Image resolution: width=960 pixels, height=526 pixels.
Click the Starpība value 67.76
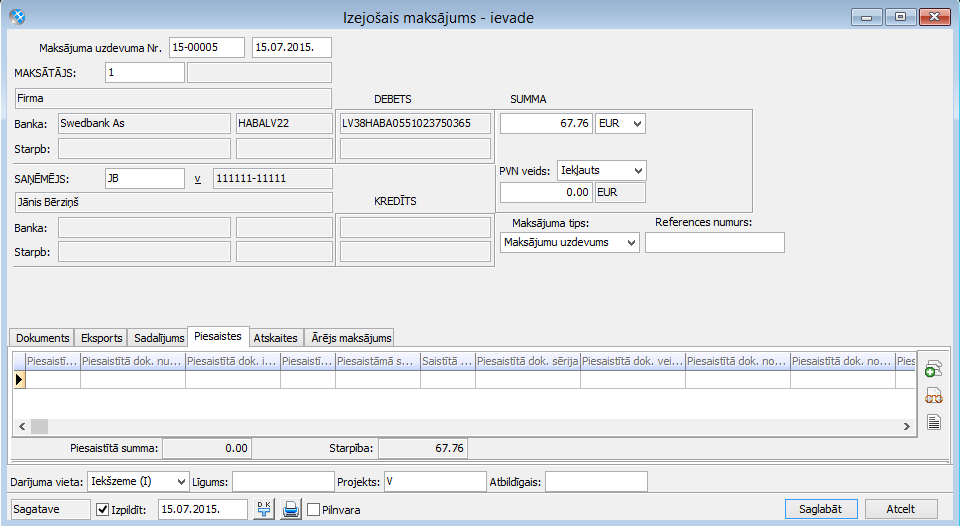423,448
